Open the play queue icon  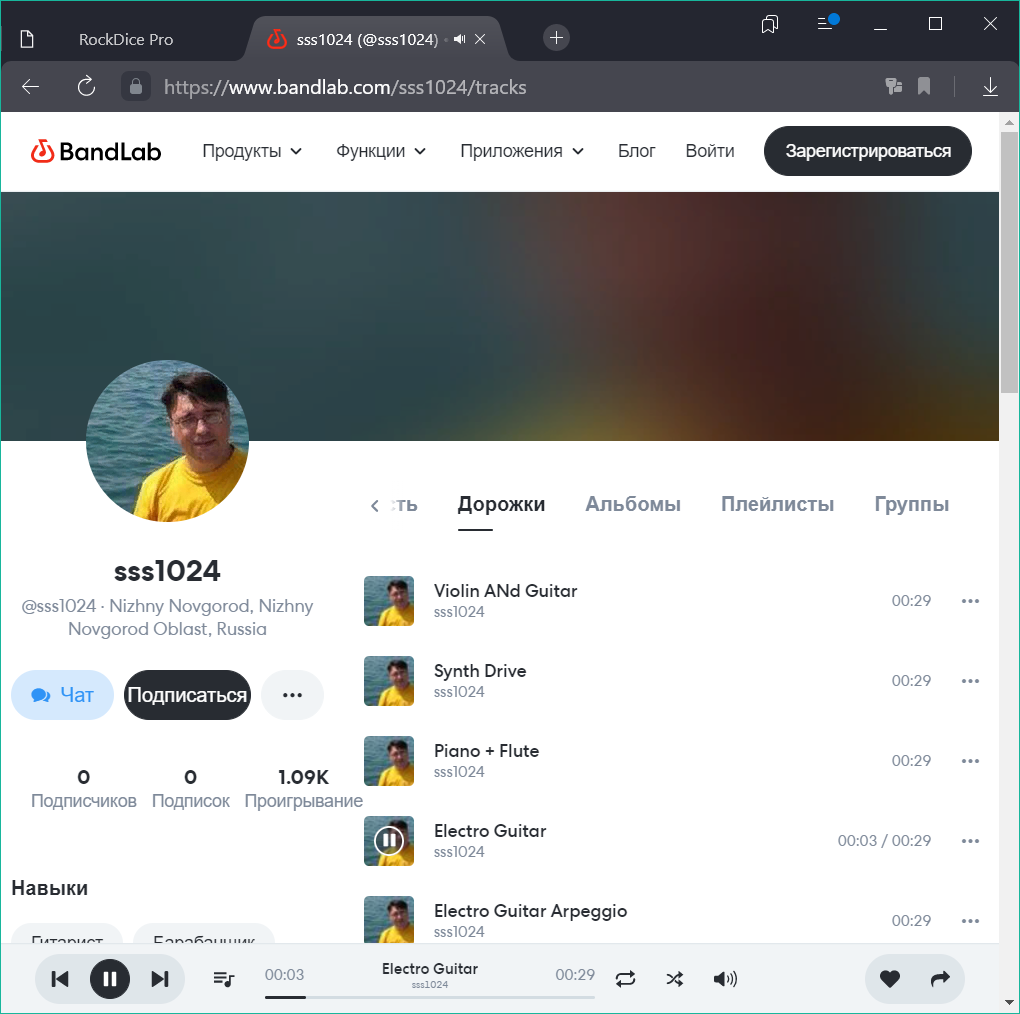[x=224, y=979]
